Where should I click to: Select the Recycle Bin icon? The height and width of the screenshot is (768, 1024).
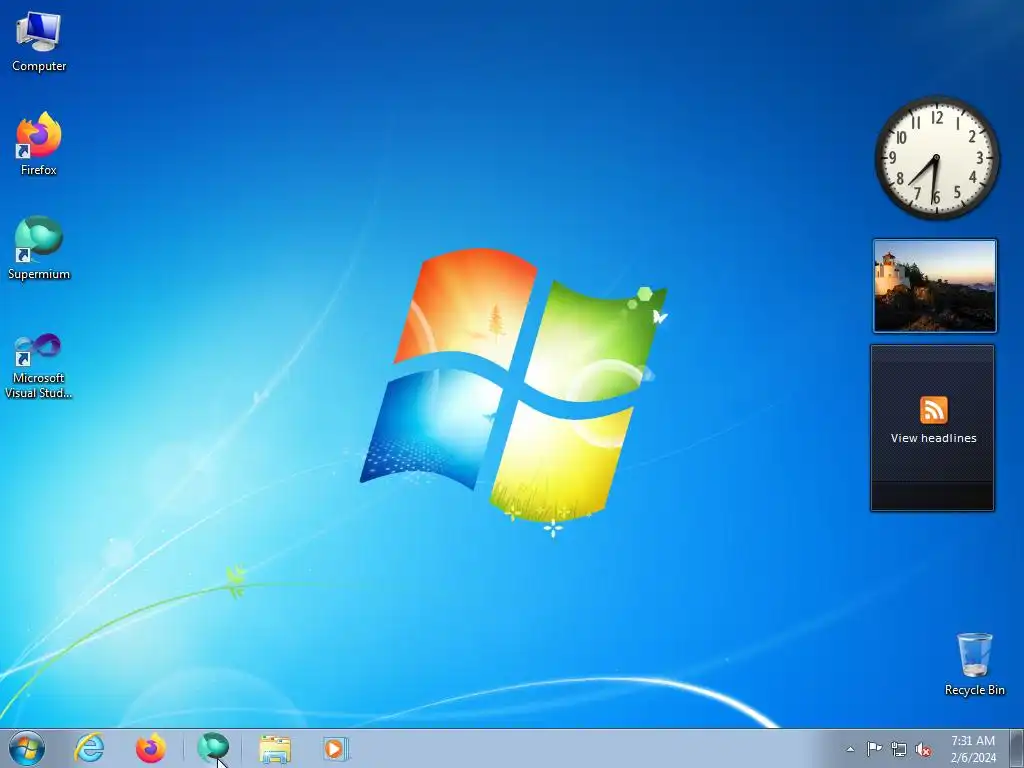[974, 664]
